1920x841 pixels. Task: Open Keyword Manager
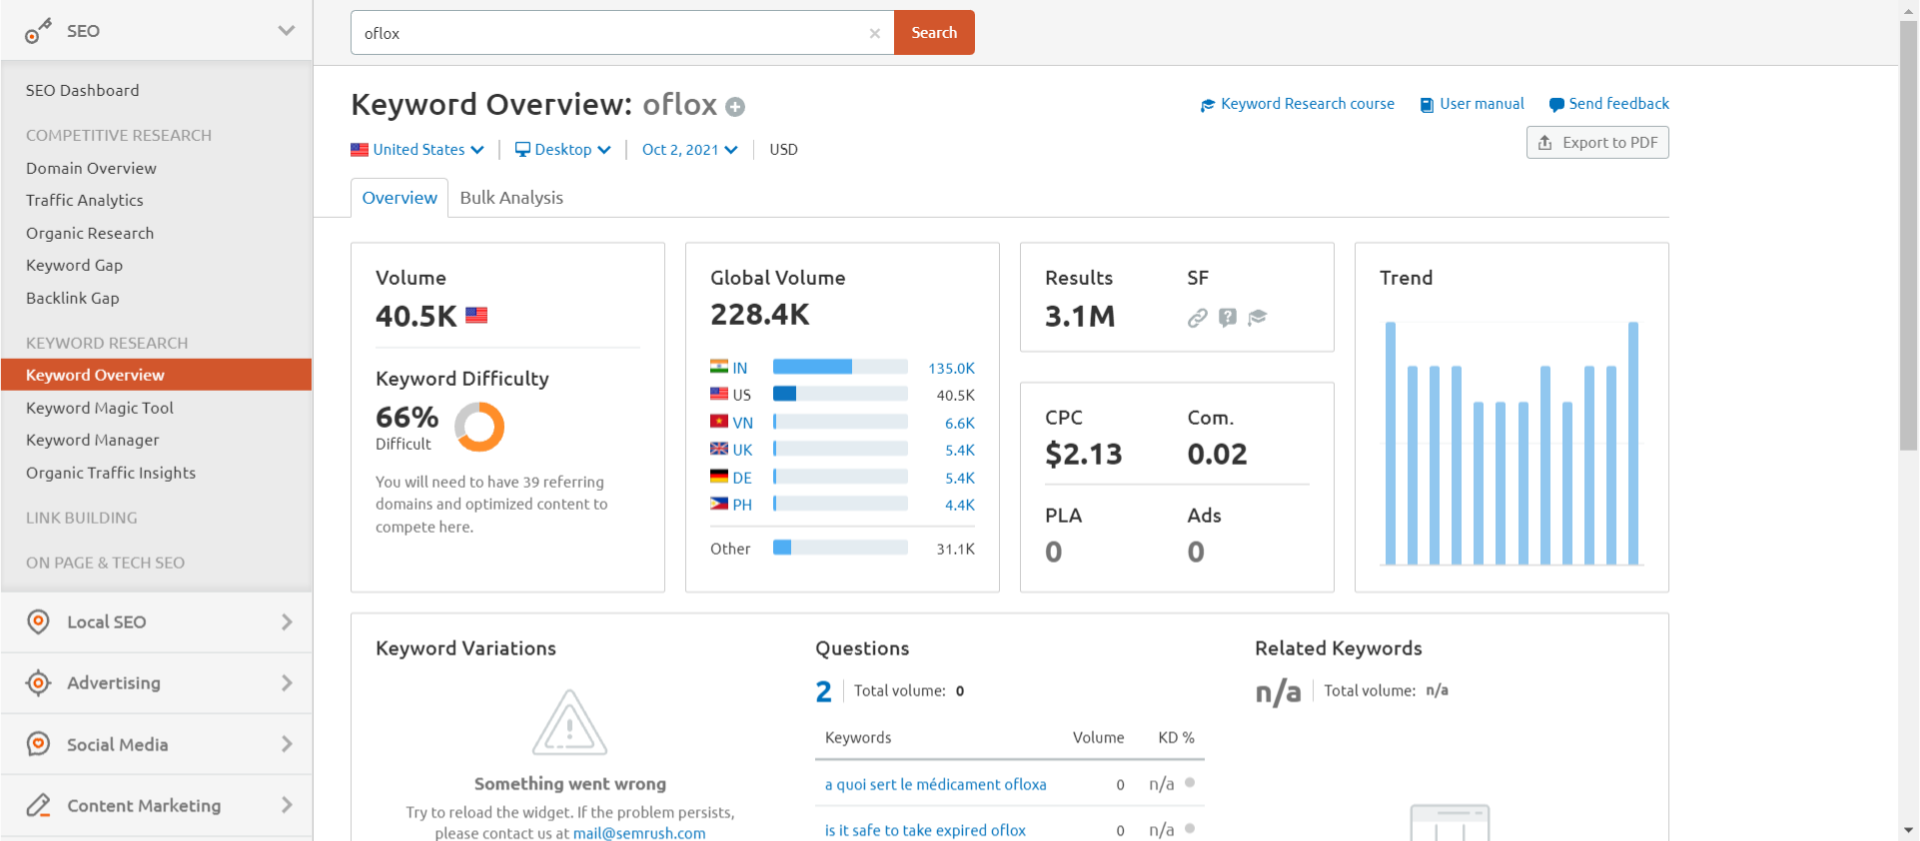coord(92,440)
